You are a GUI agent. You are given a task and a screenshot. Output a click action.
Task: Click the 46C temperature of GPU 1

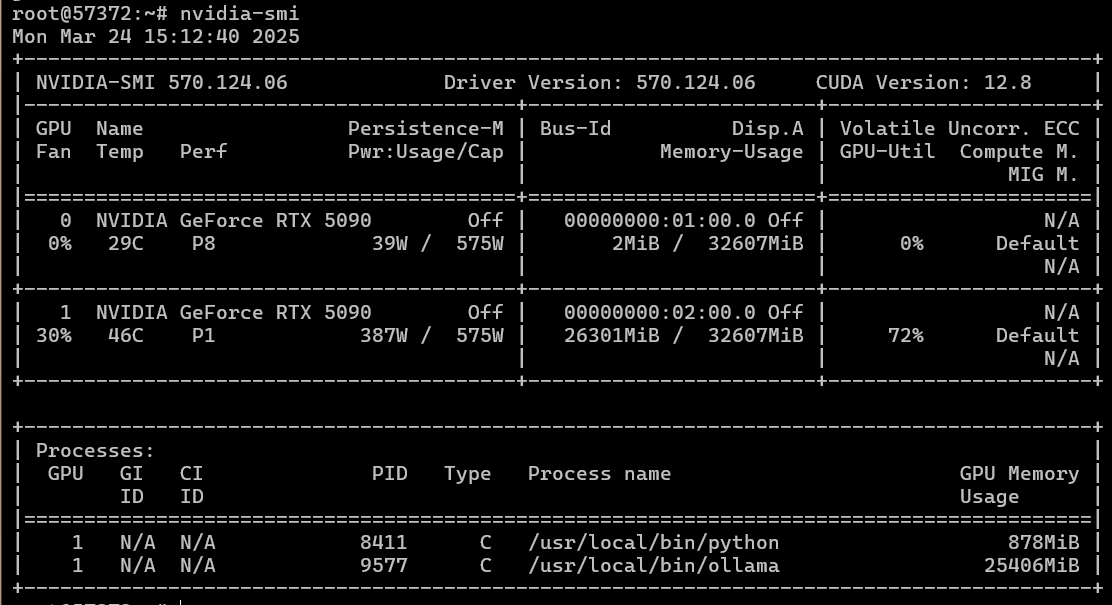tap(125, 335)
